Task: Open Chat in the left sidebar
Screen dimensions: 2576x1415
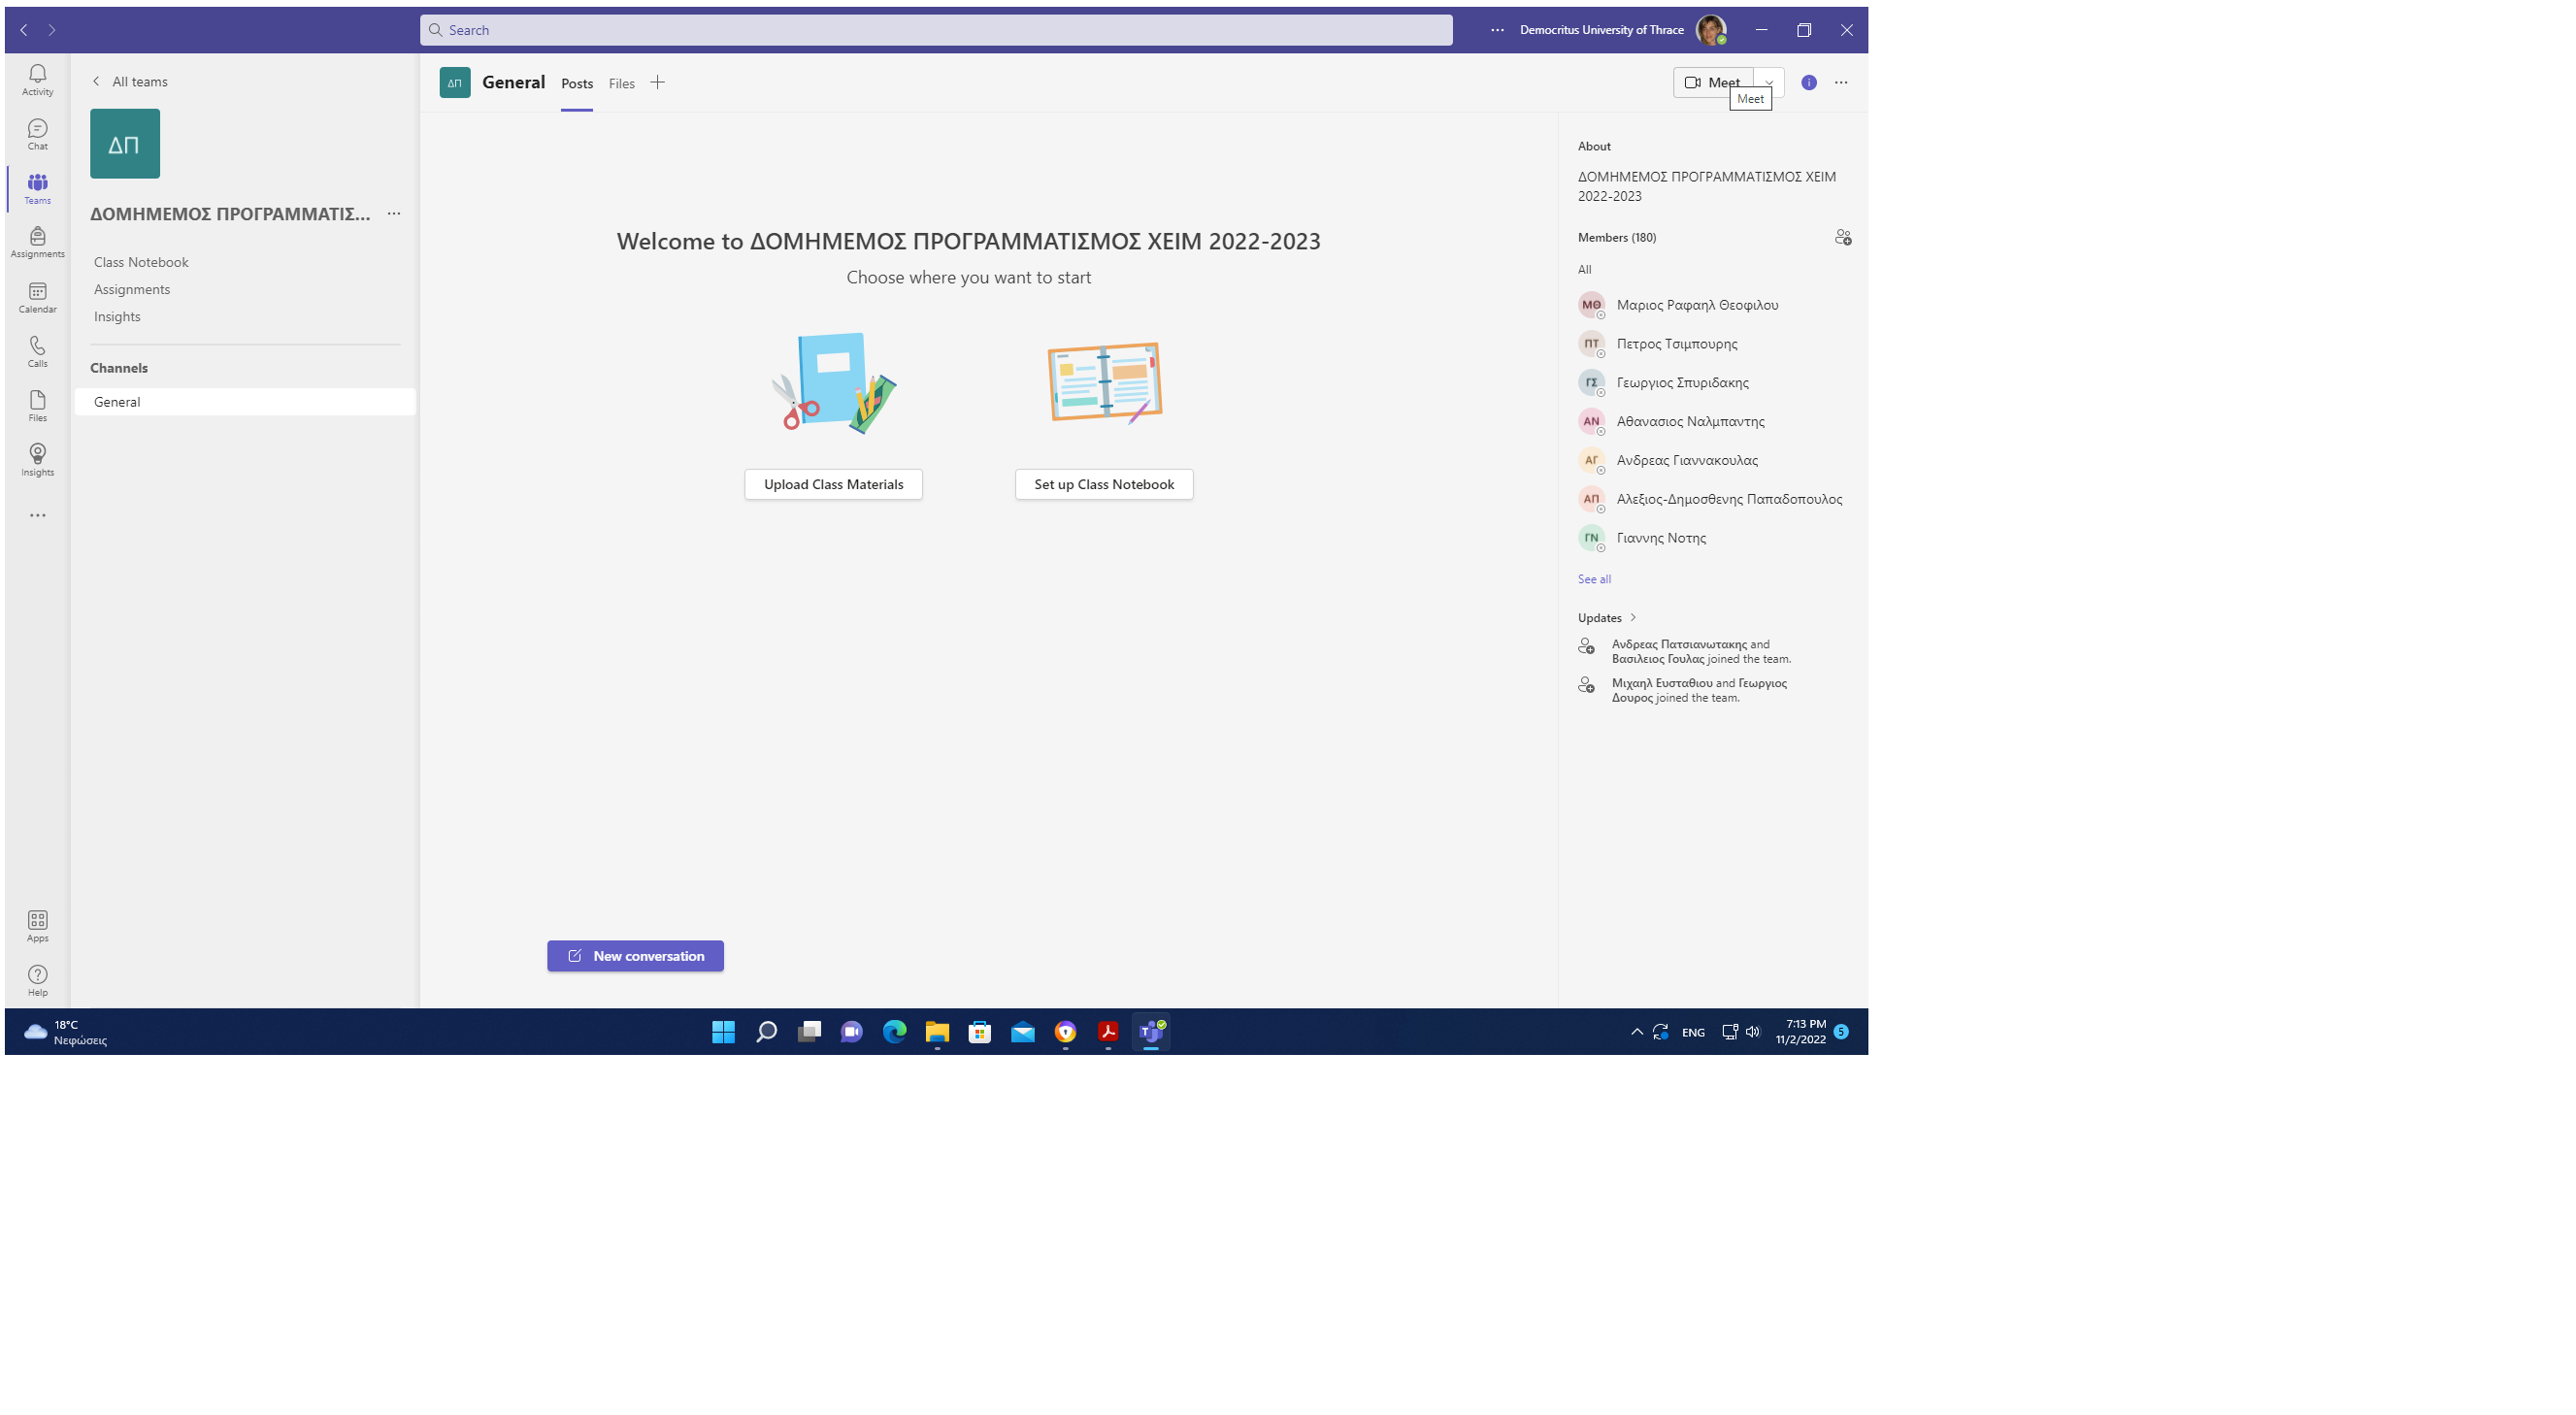Action: pyautogui.click(x=37, y=134)
